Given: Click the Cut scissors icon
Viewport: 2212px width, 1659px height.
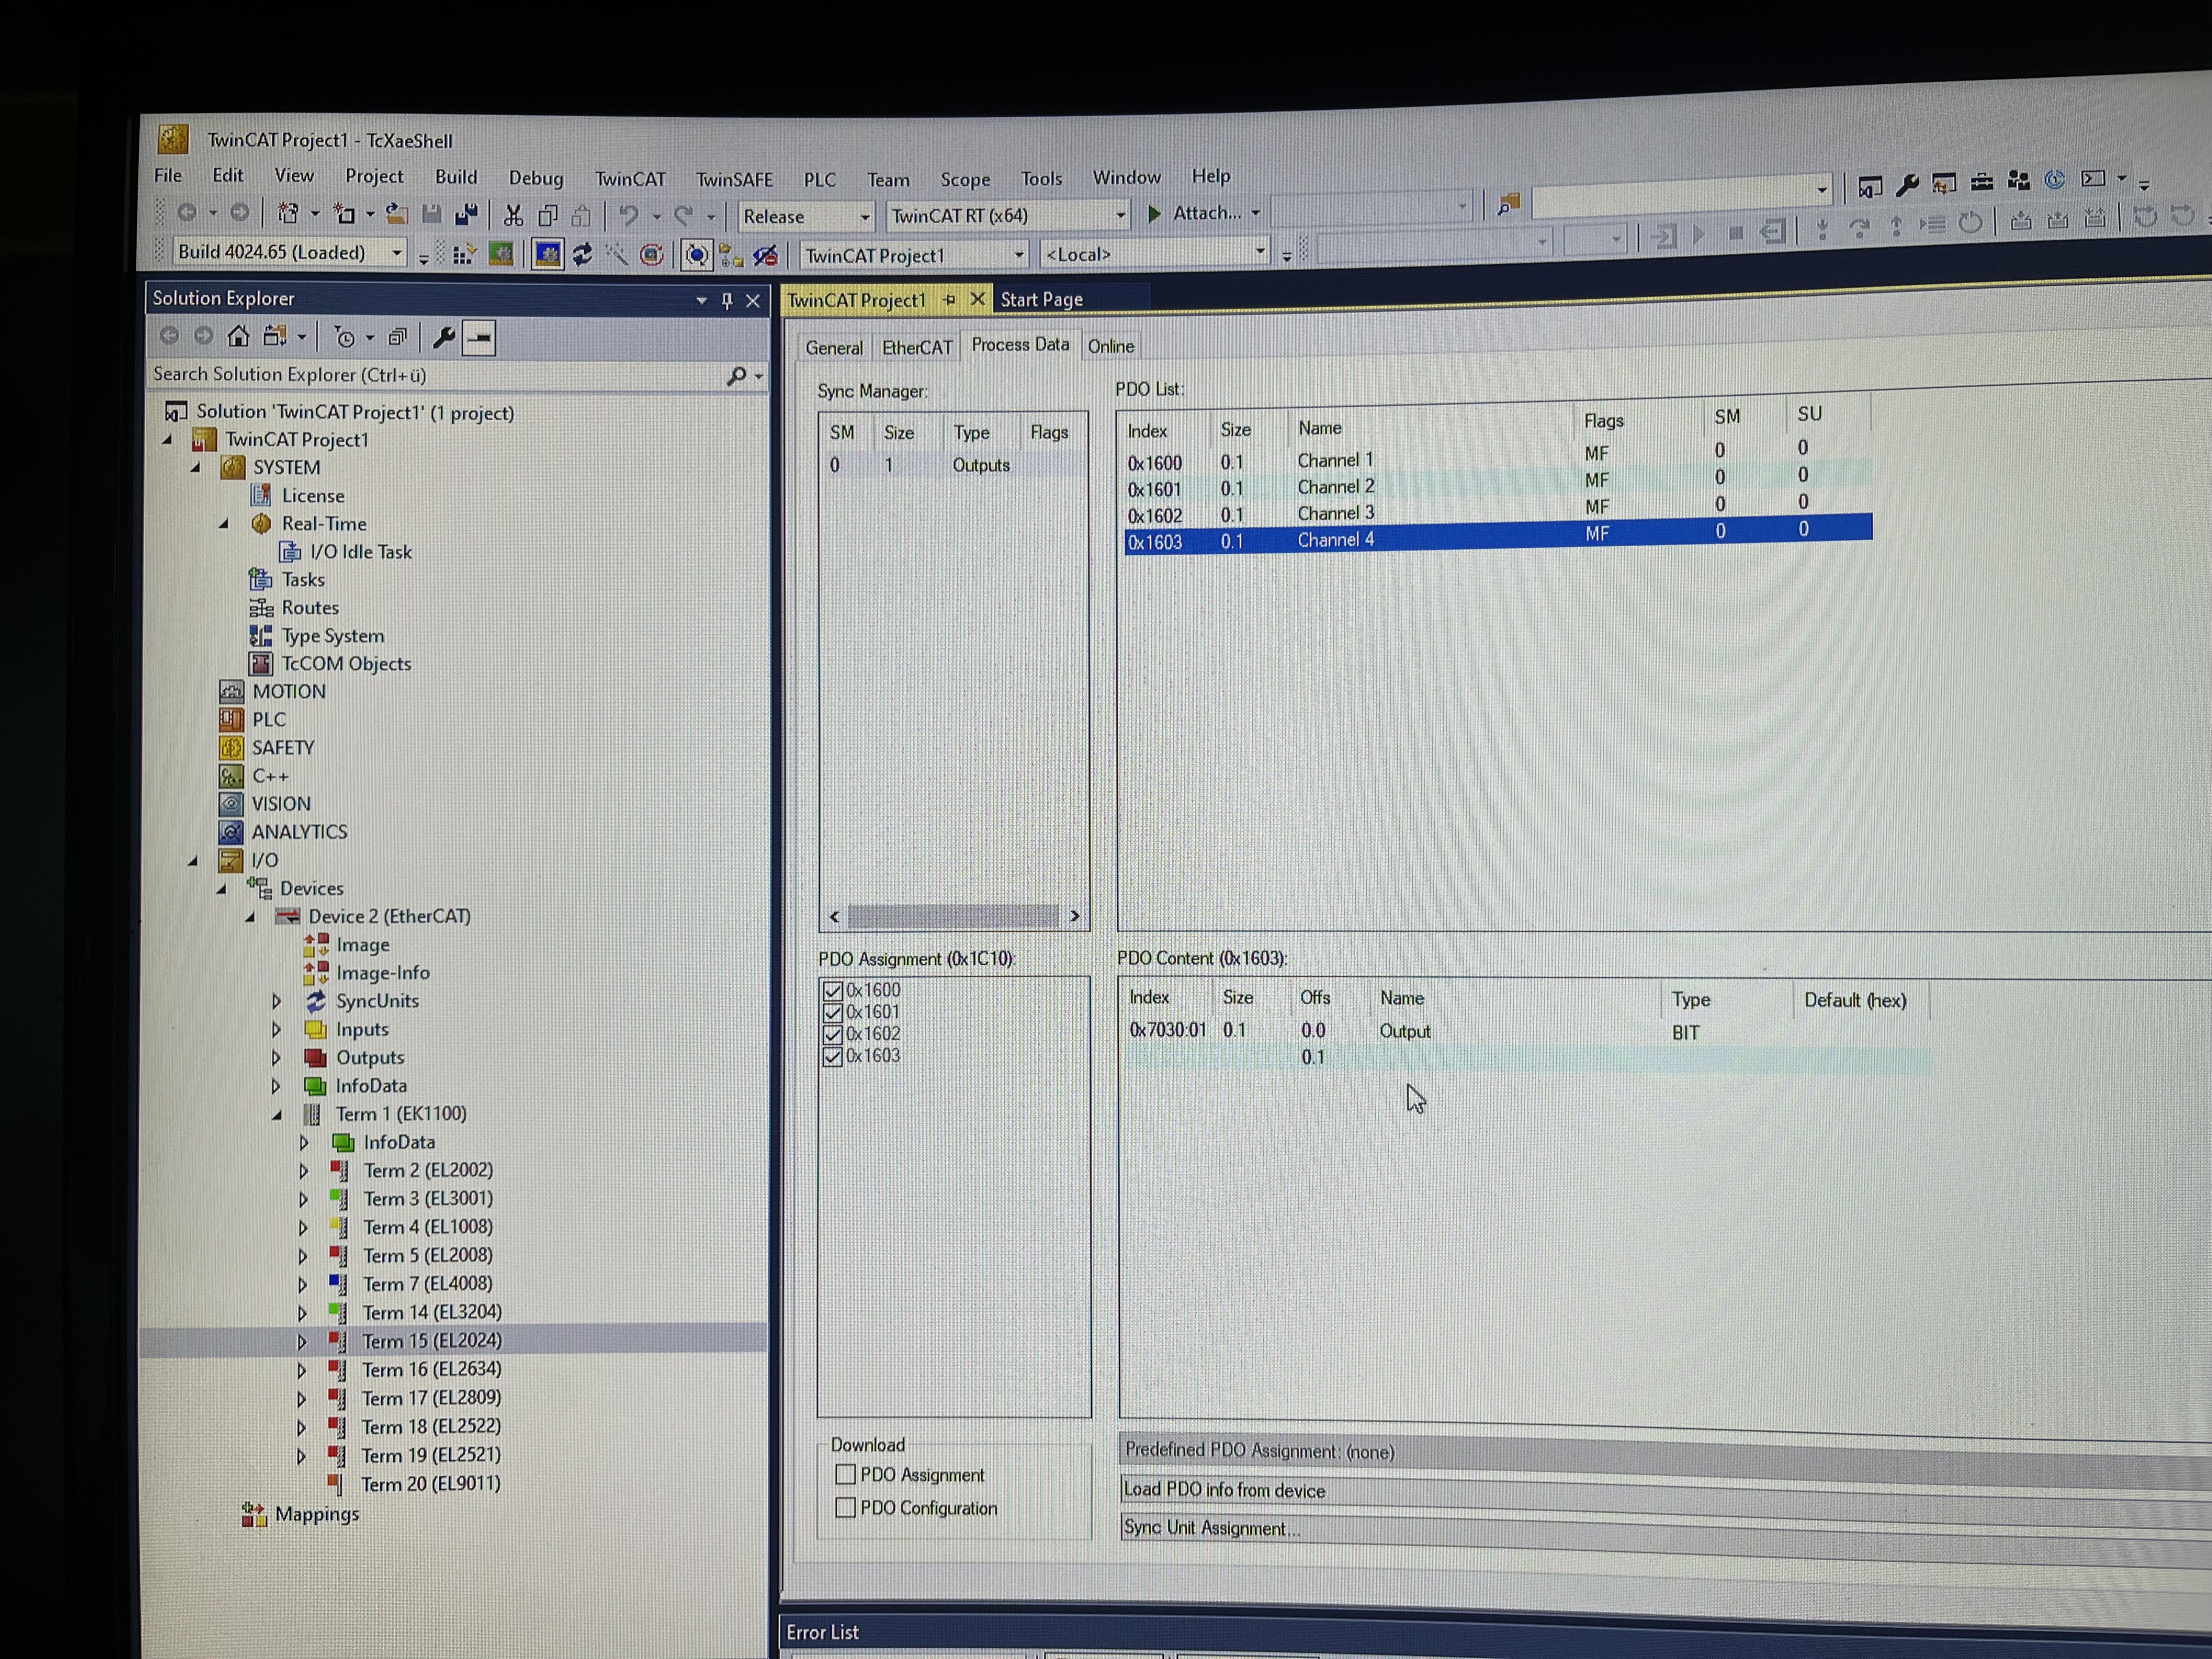Looking at the screenshot, I should (513, 215).
